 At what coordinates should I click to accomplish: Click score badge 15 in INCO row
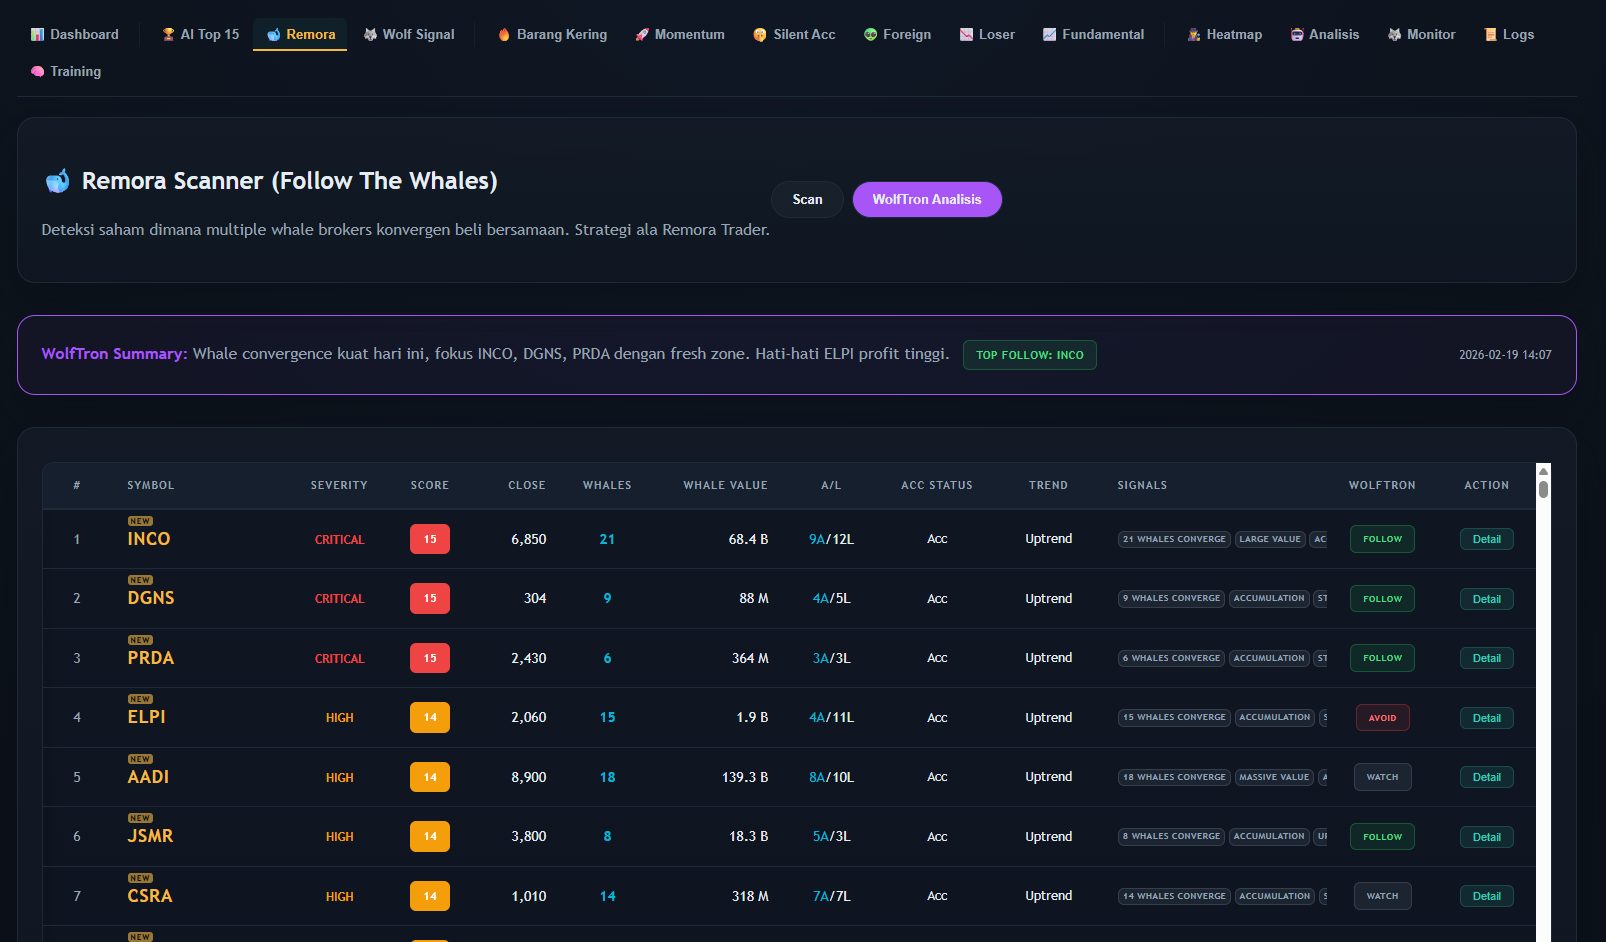[430, 539]
